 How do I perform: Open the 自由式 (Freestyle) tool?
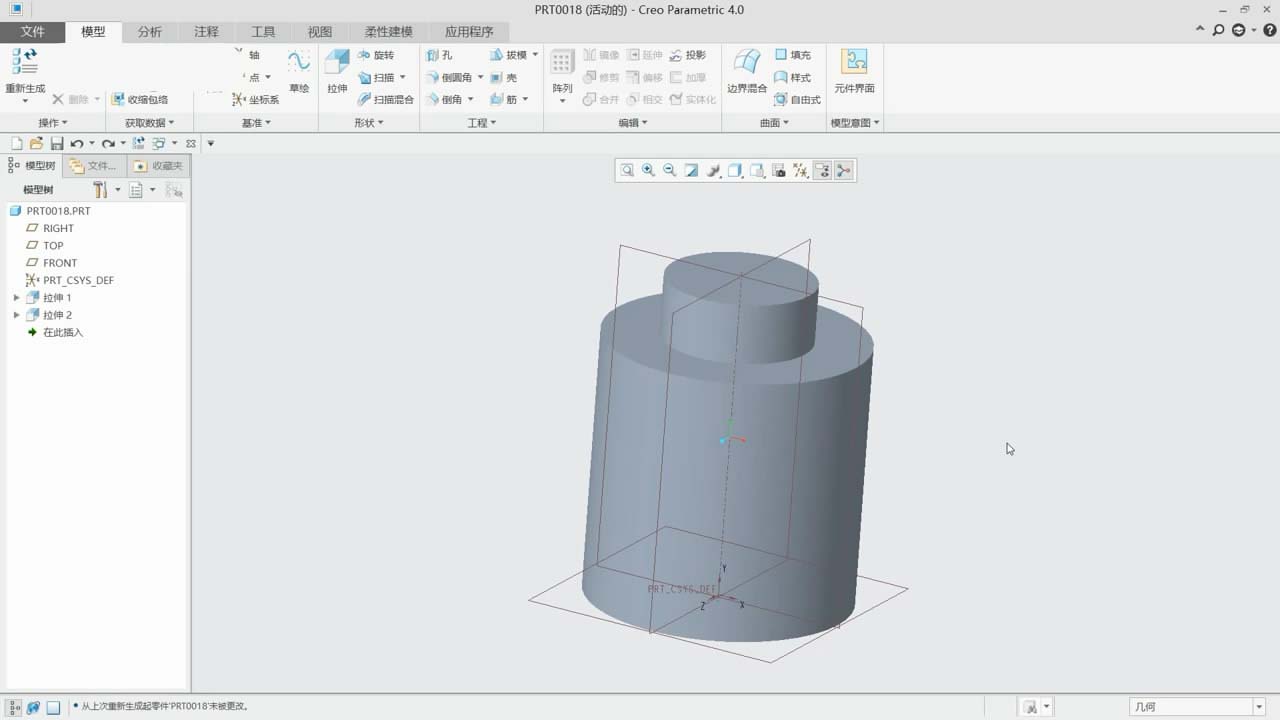tap(798, 99)
